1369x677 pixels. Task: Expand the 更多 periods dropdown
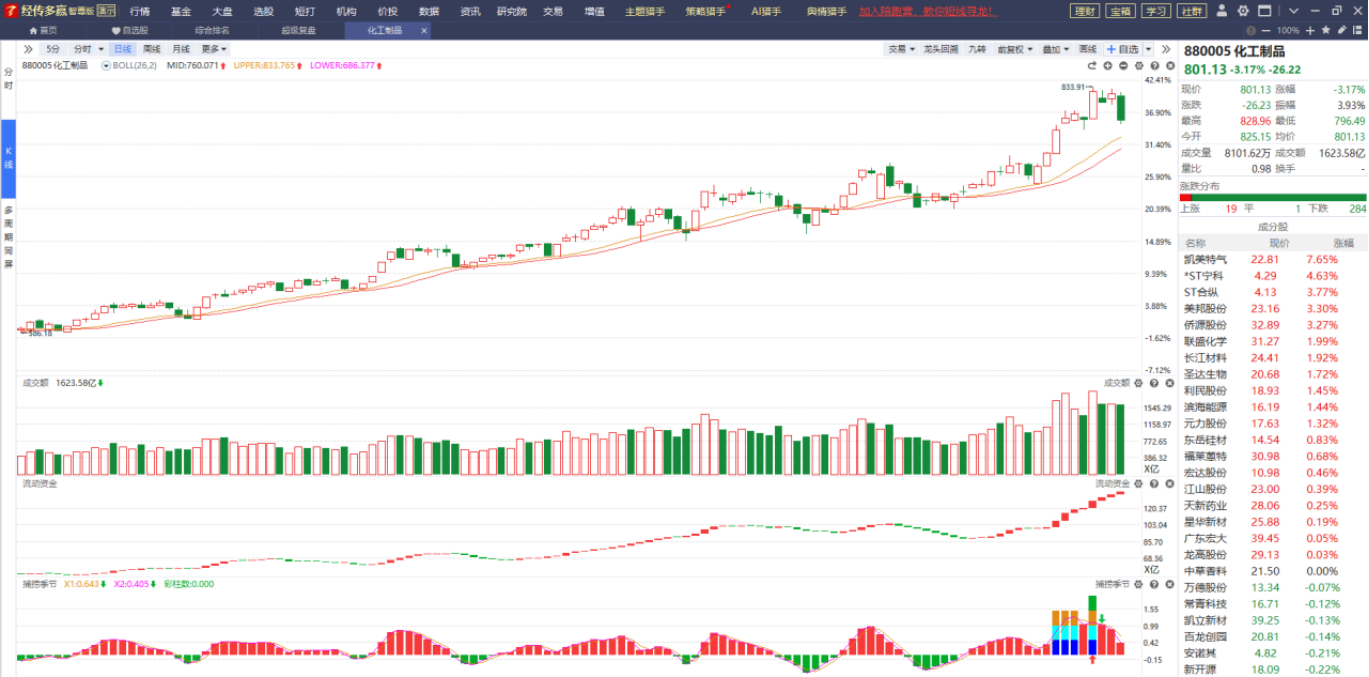214,49
